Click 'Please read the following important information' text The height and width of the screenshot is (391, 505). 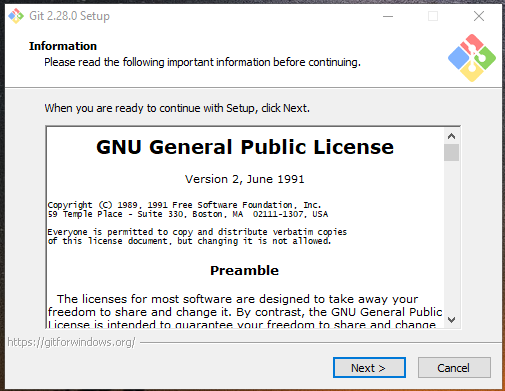[x=203, y=62]
